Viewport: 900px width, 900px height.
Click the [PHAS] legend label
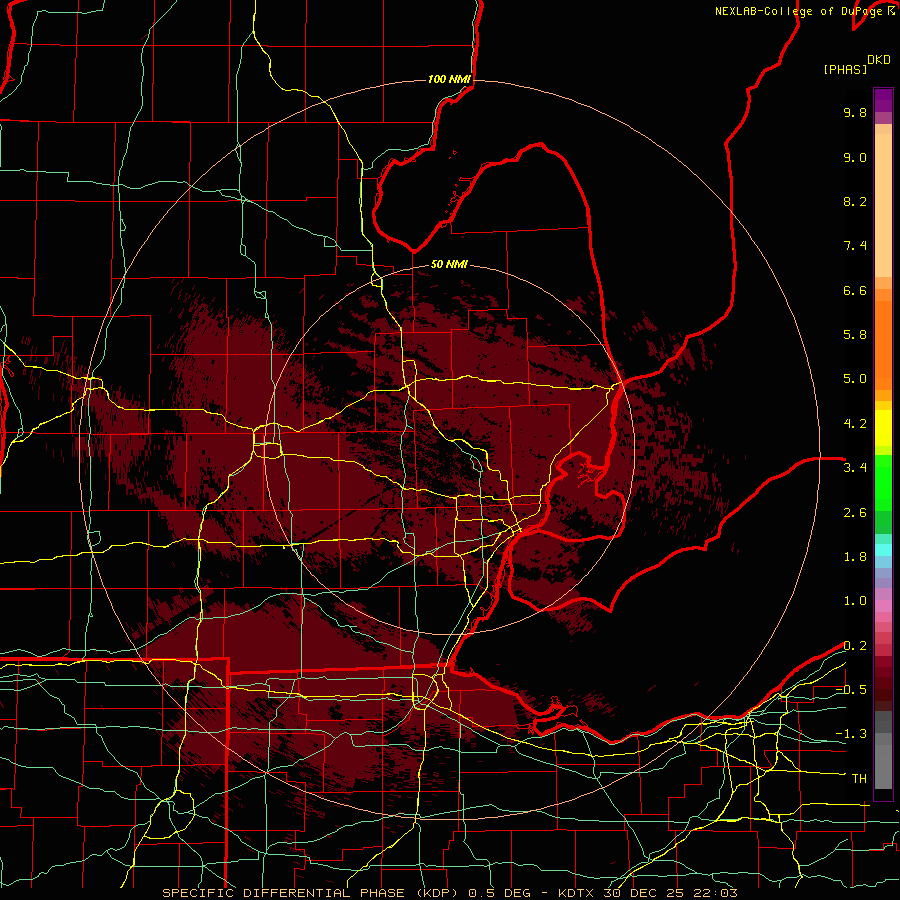[845, 69]
